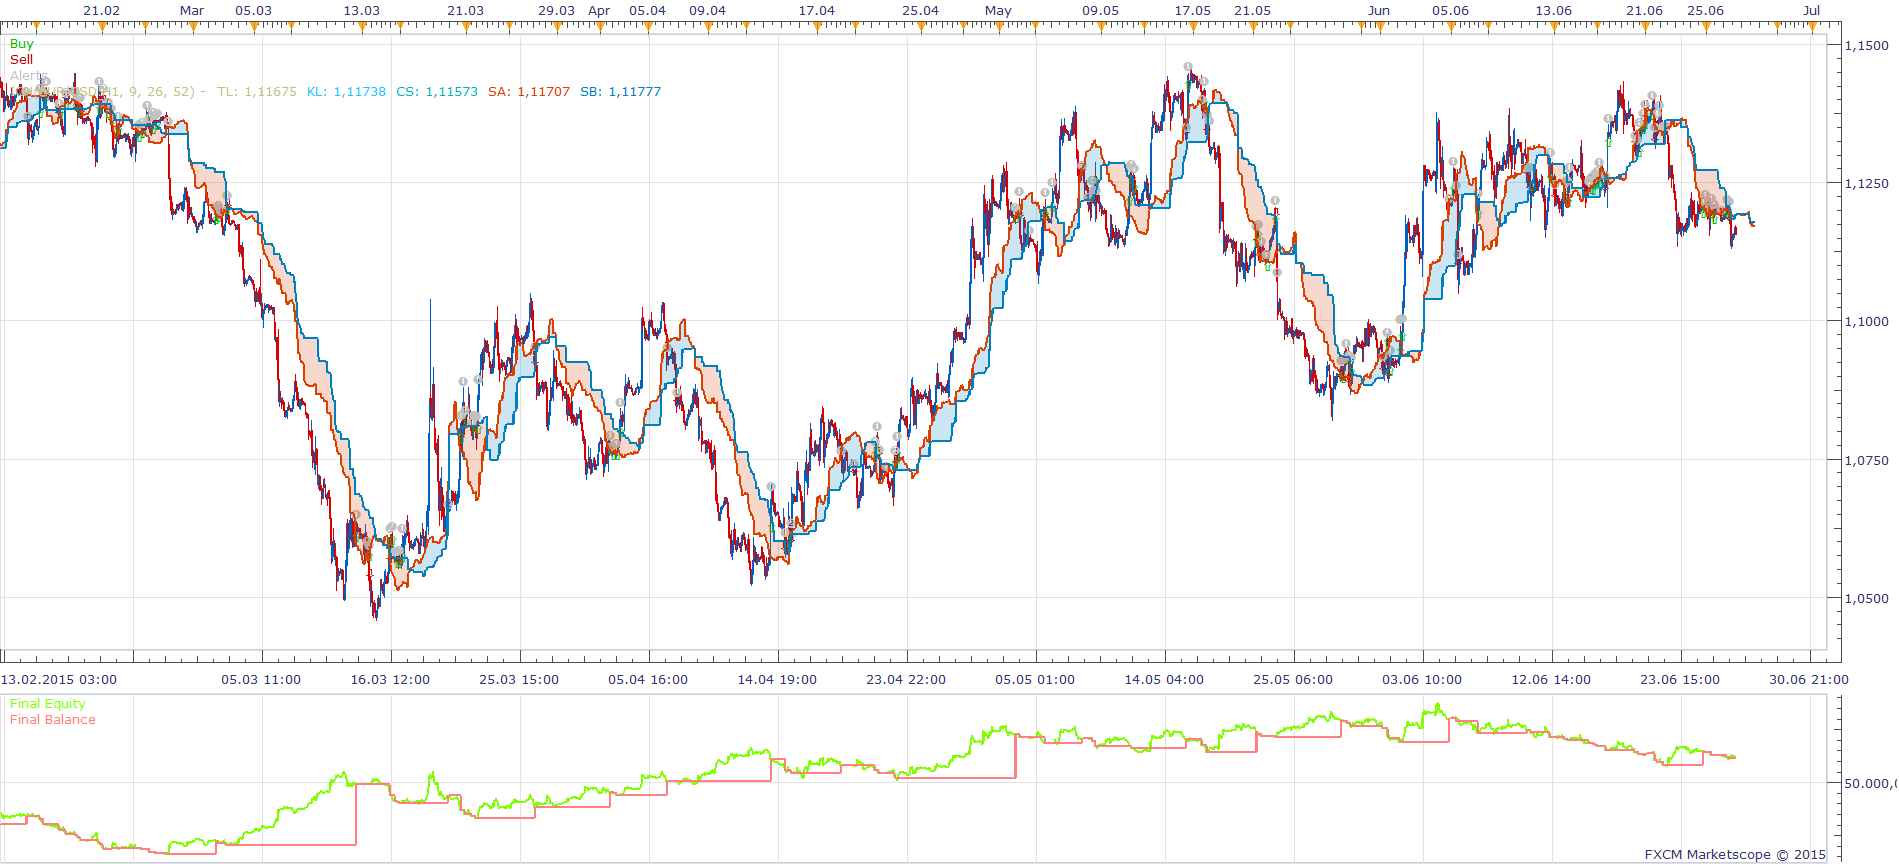Click the 1,1500 price axis label
Image resolution: width=1899 pixels, height=864 pixels.
[1866, 46]
